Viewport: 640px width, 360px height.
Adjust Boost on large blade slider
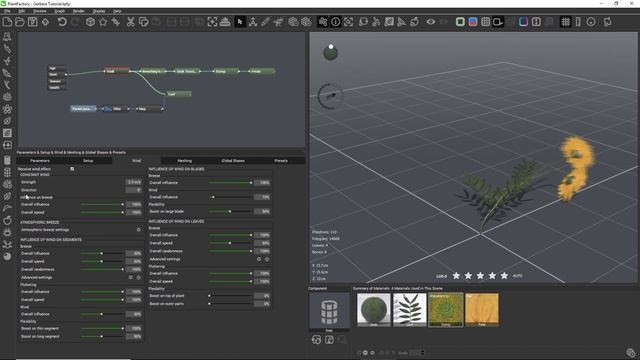230,211
